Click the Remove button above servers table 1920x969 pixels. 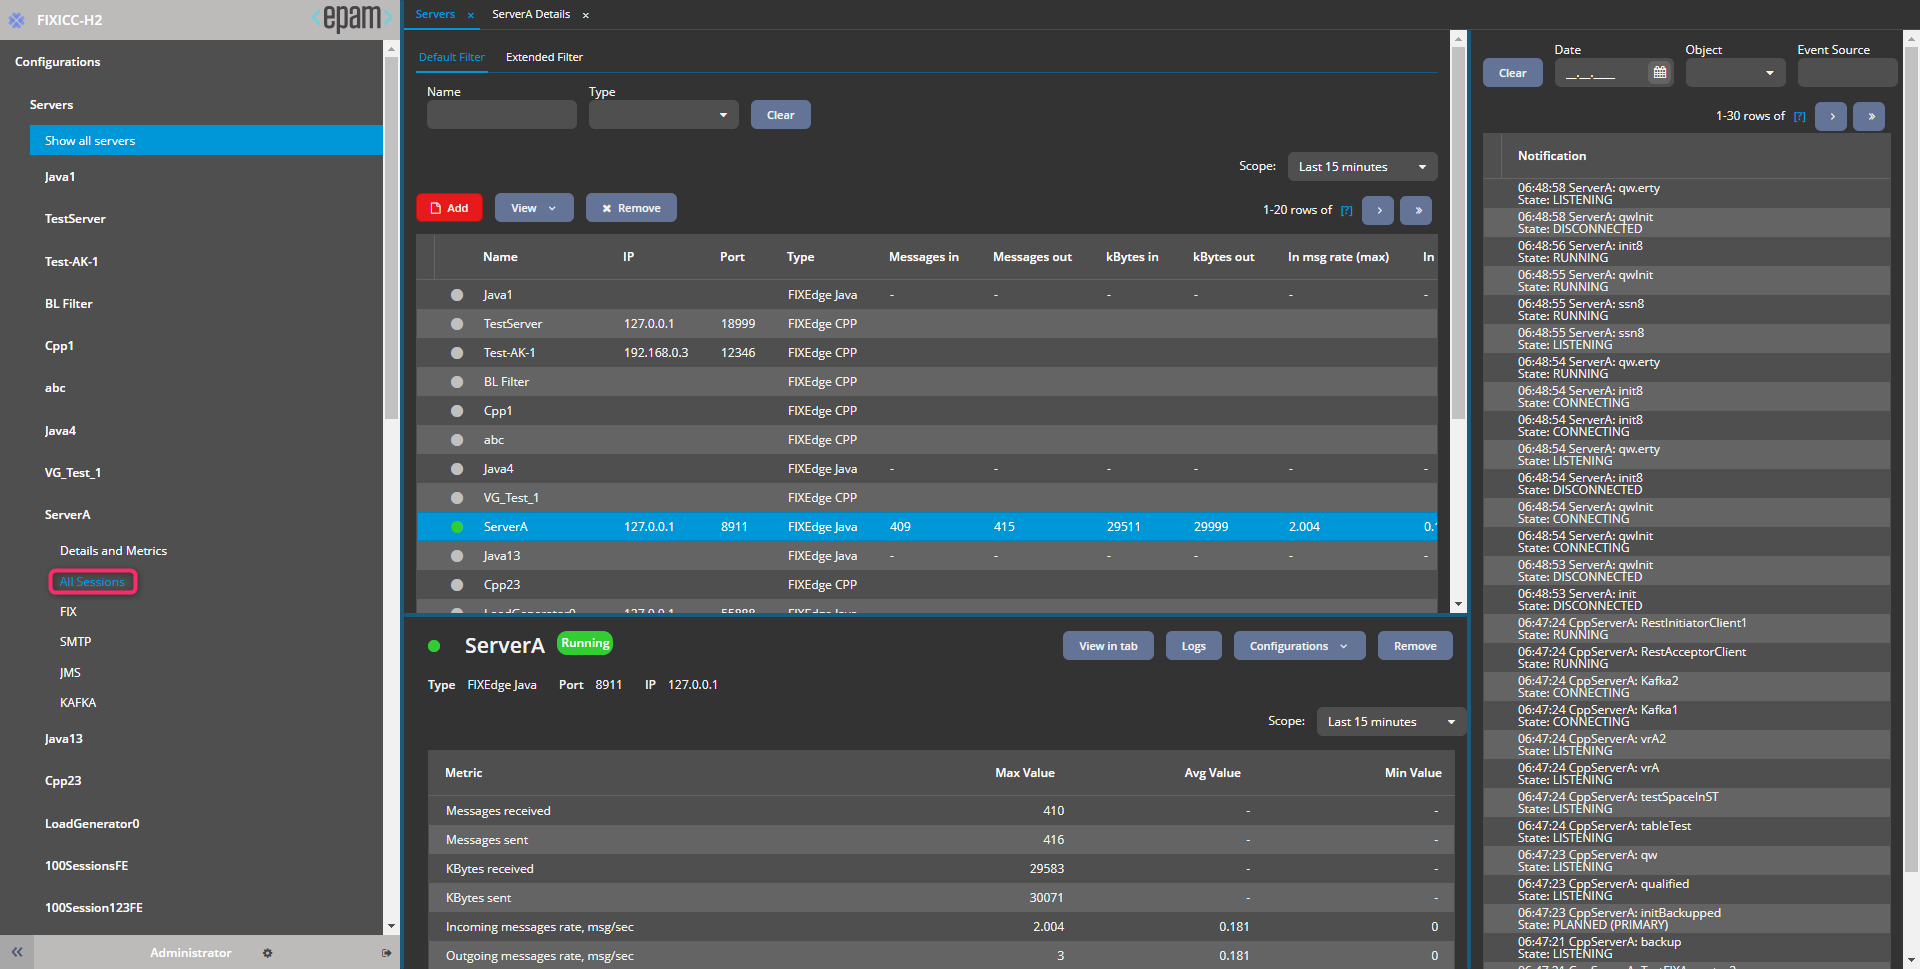point(631,208)
